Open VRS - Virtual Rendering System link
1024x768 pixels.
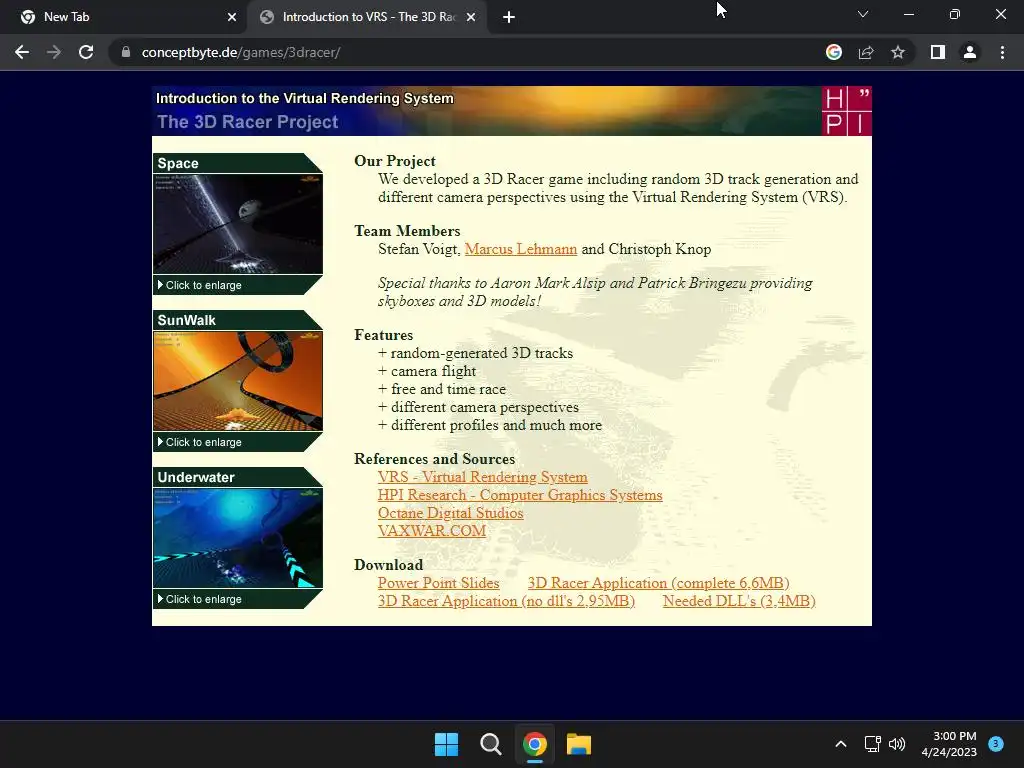pyautogui.click(x=483, y=477)
